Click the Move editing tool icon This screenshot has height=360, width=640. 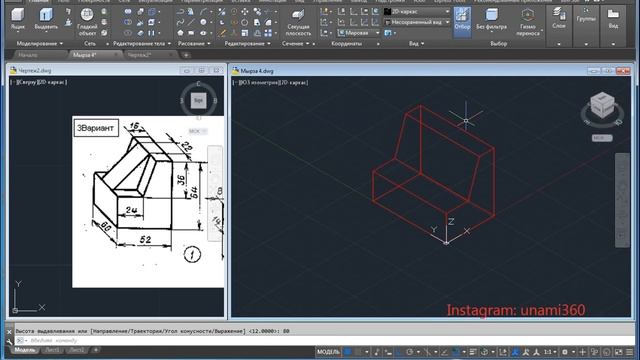[x=244, y=12]
